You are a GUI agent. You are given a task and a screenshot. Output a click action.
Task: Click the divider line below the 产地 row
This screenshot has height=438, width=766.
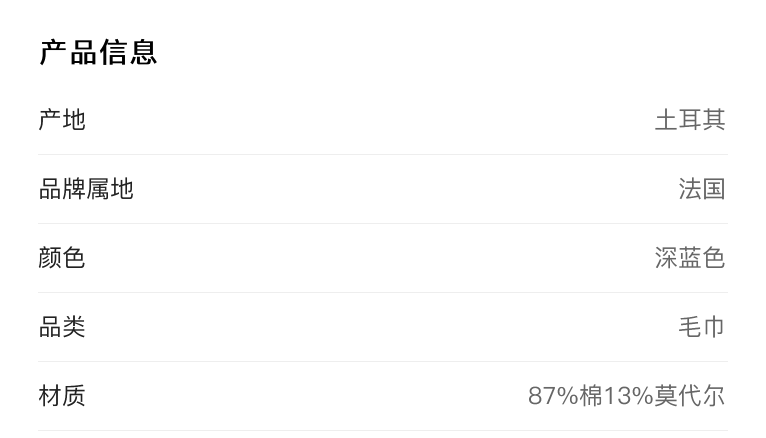382,155
